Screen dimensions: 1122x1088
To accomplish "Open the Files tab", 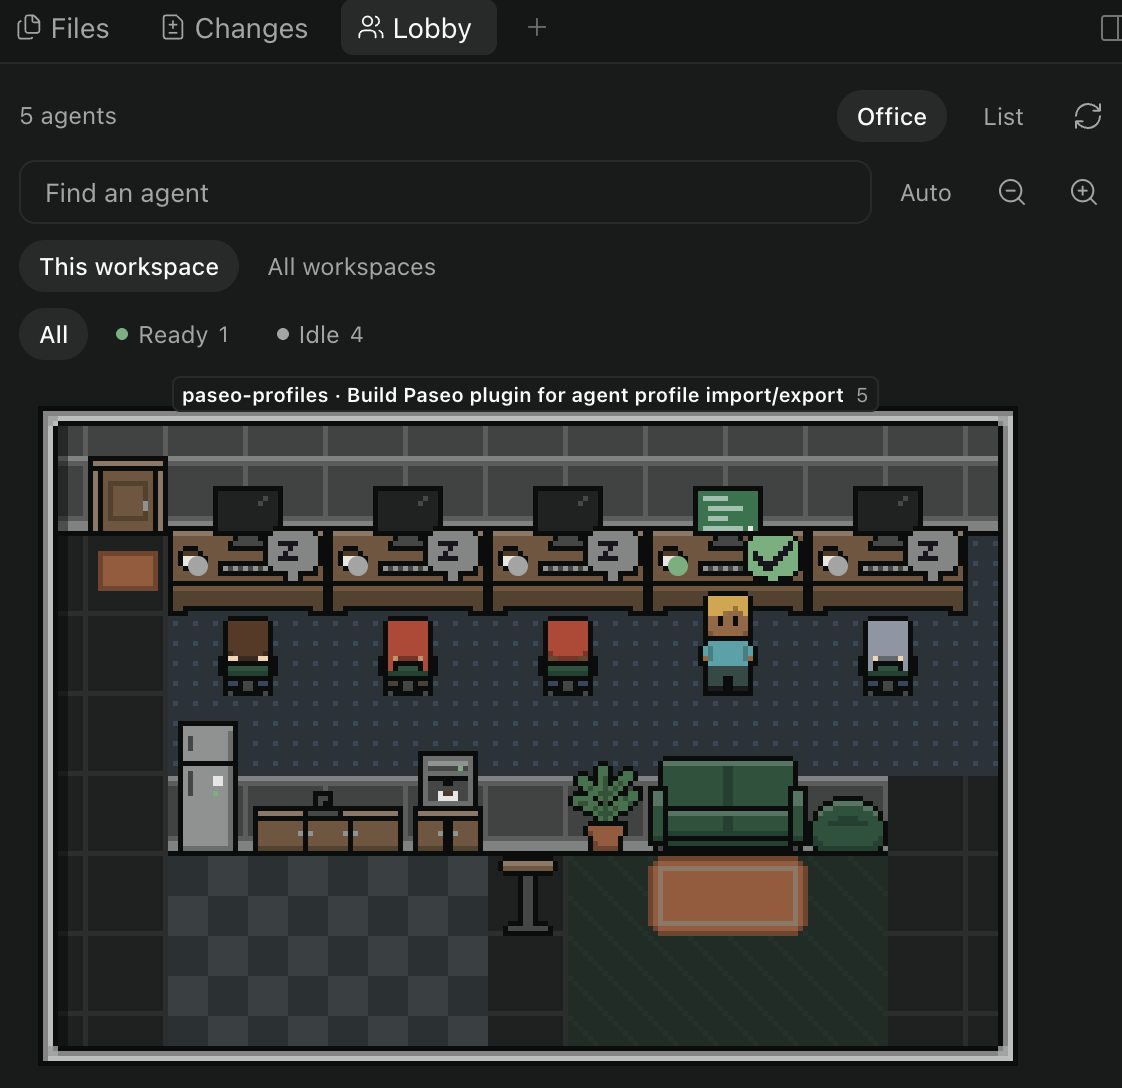I will 63,29.
